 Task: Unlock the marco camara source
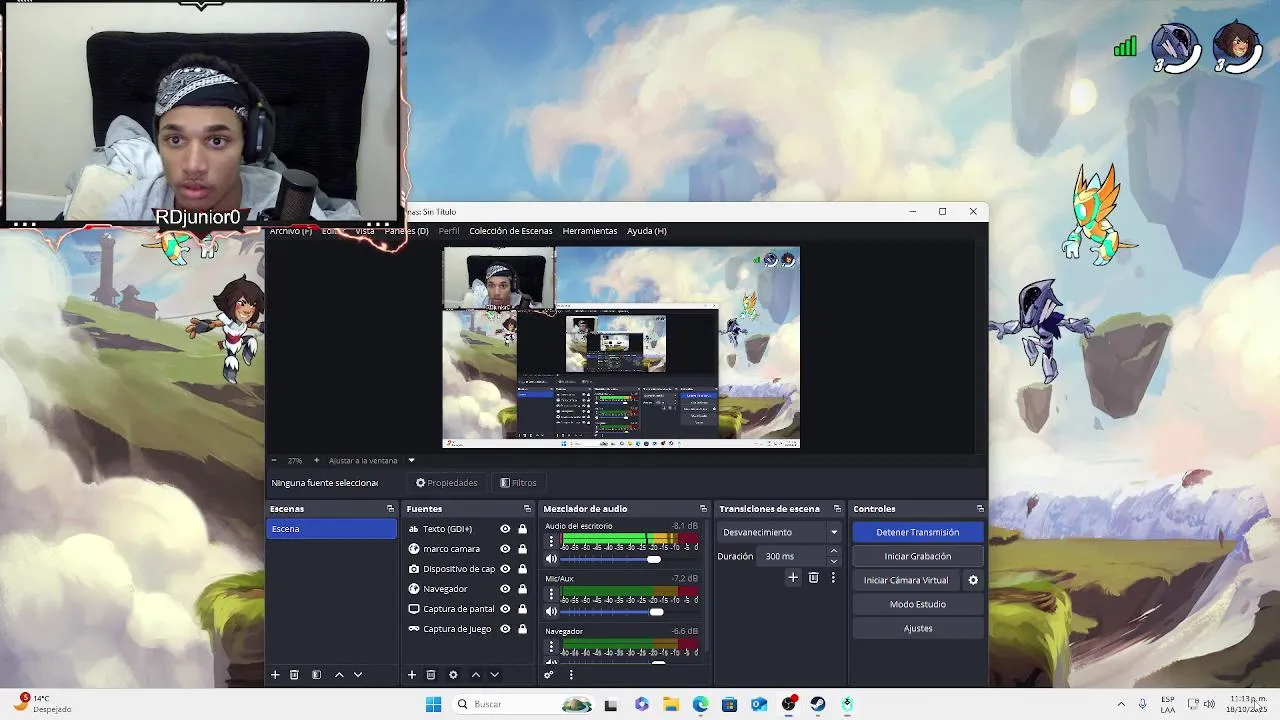522,549
